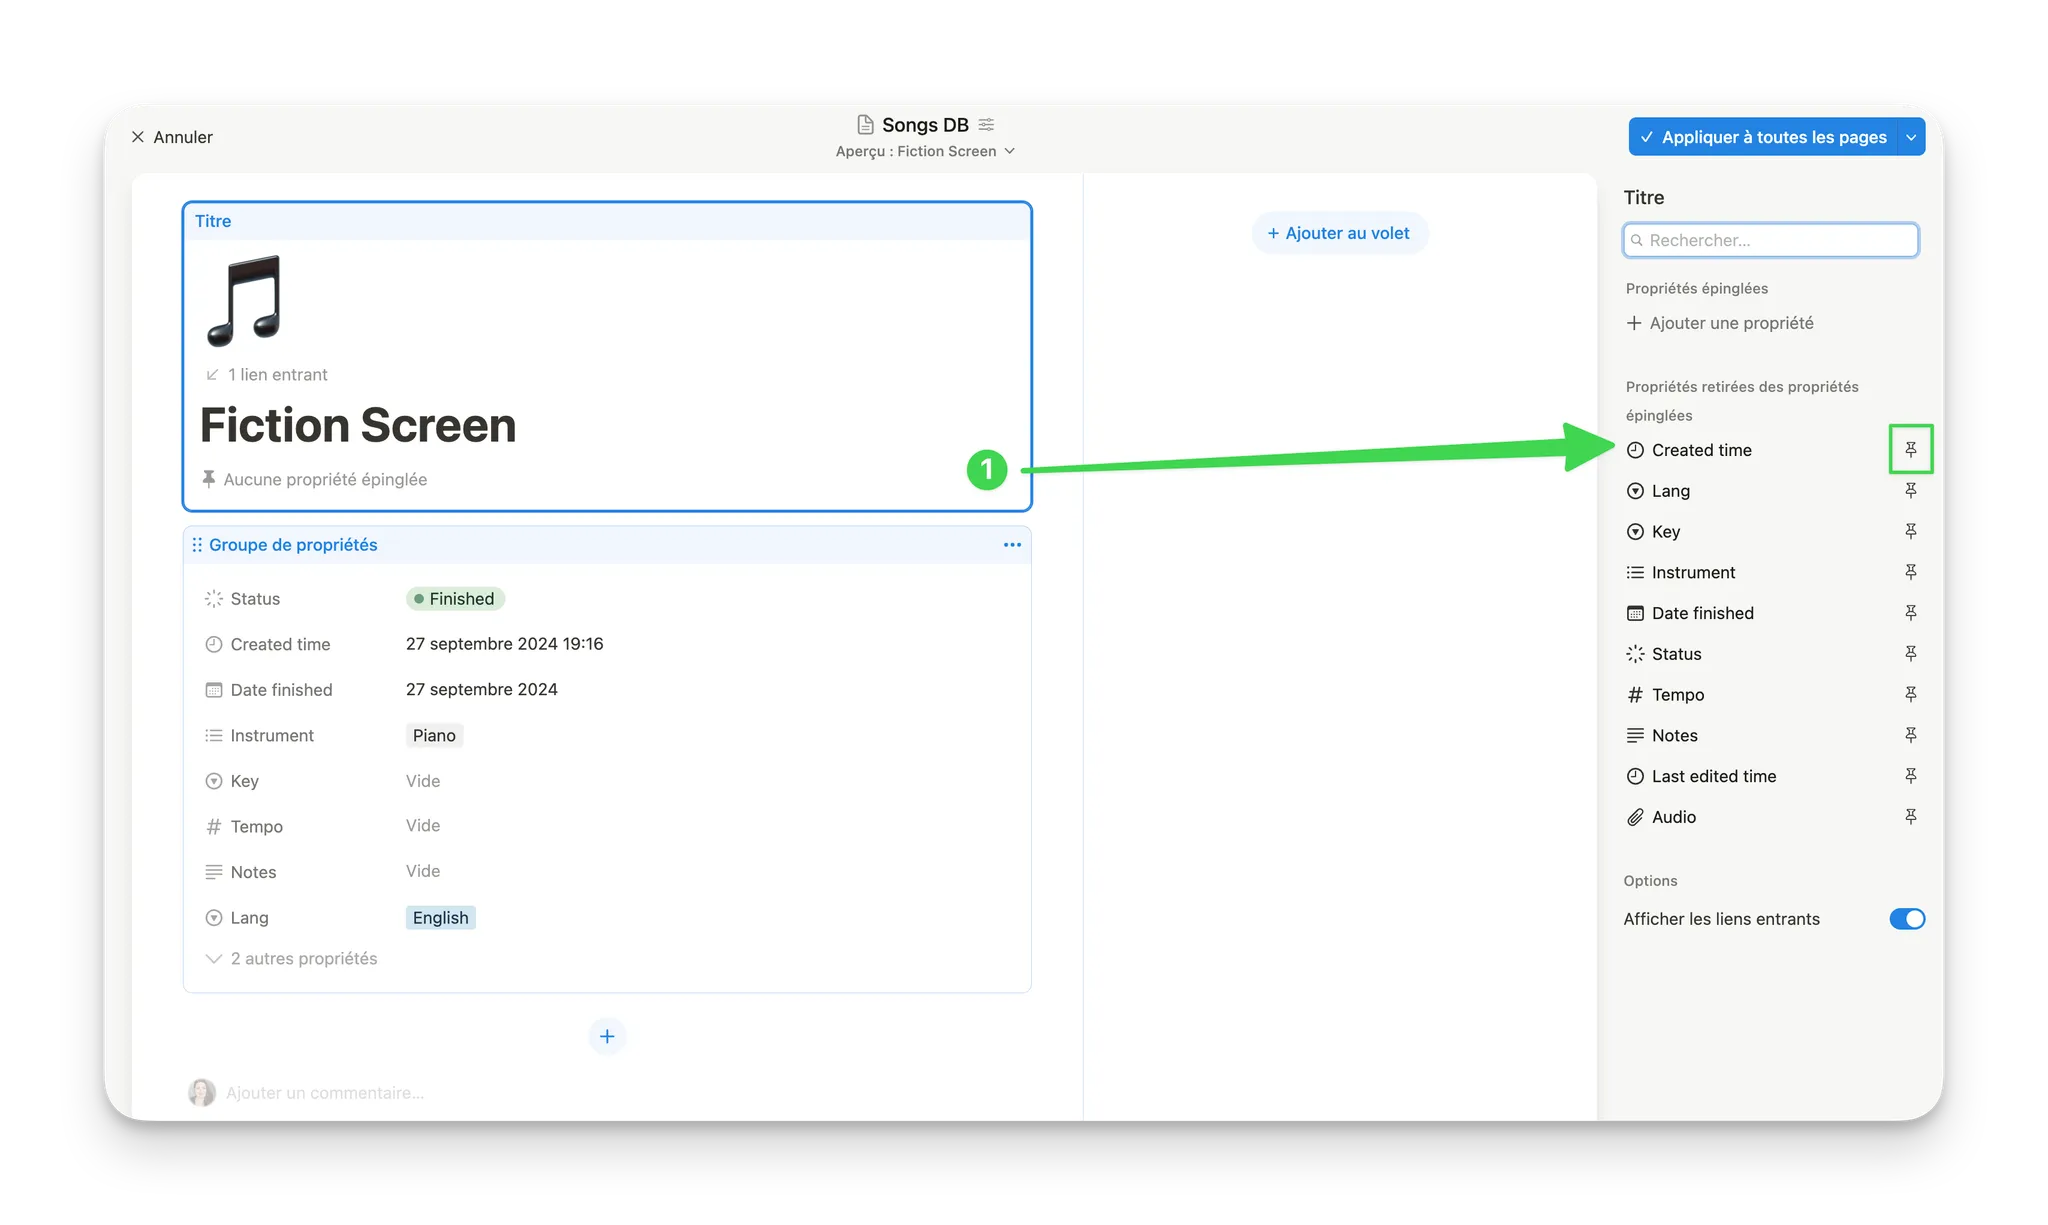
Task: Click Appliquer à toutes les pages button
Action: (1763, 137)
